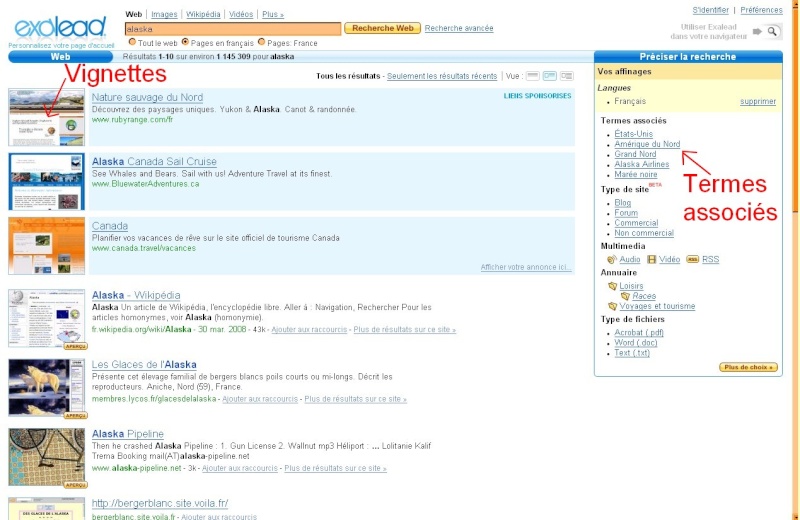
Task: Open Les Glaces de l'Alaska result
Action: point(144,364)
